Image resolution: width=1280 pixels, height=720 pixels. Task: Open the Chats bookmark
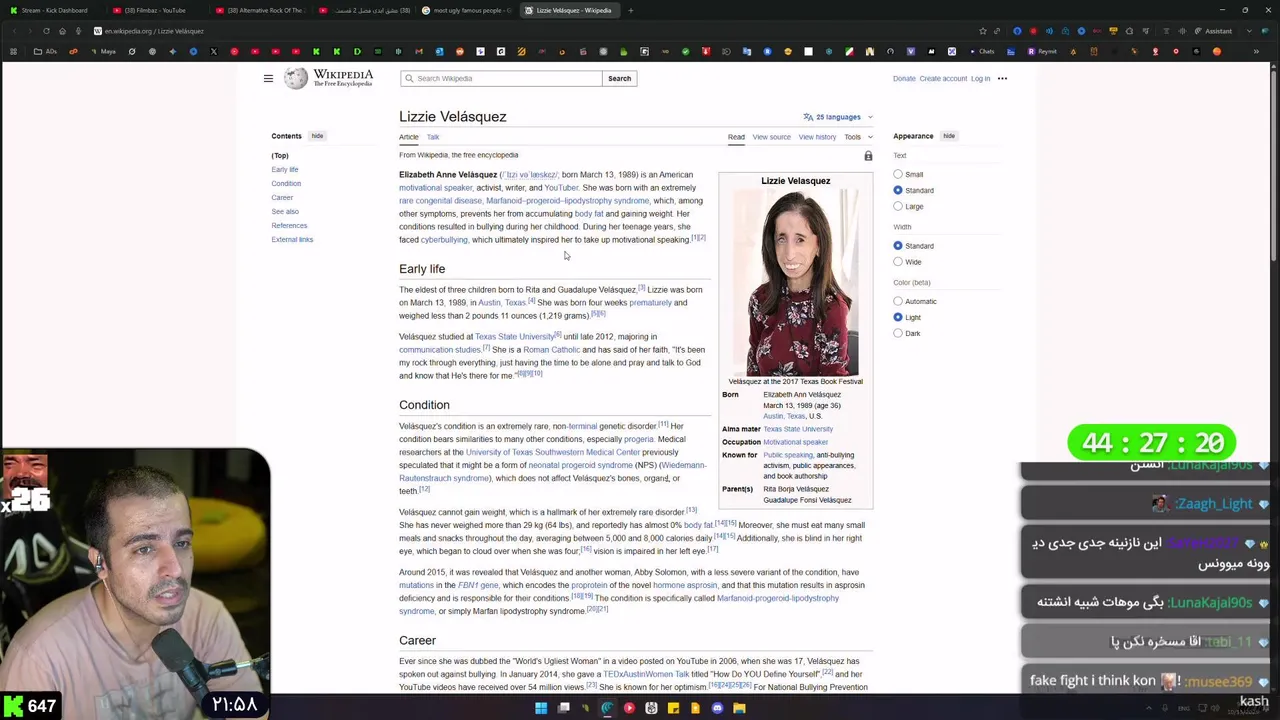coord(981,51)
